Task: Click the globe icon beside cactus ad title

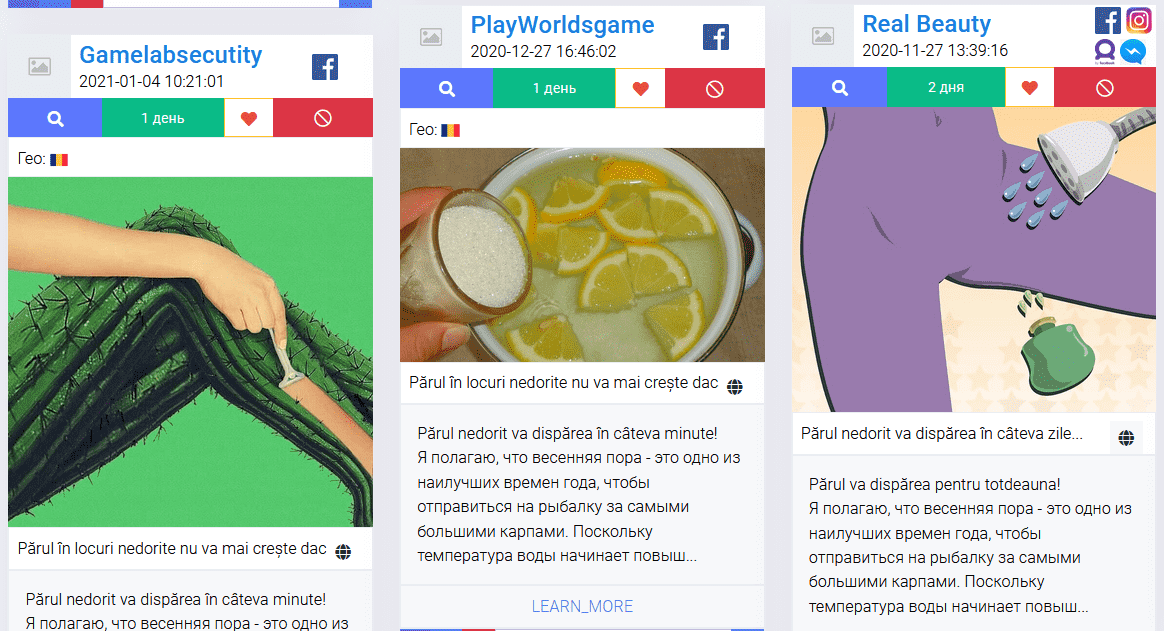Action: point(343,552)
